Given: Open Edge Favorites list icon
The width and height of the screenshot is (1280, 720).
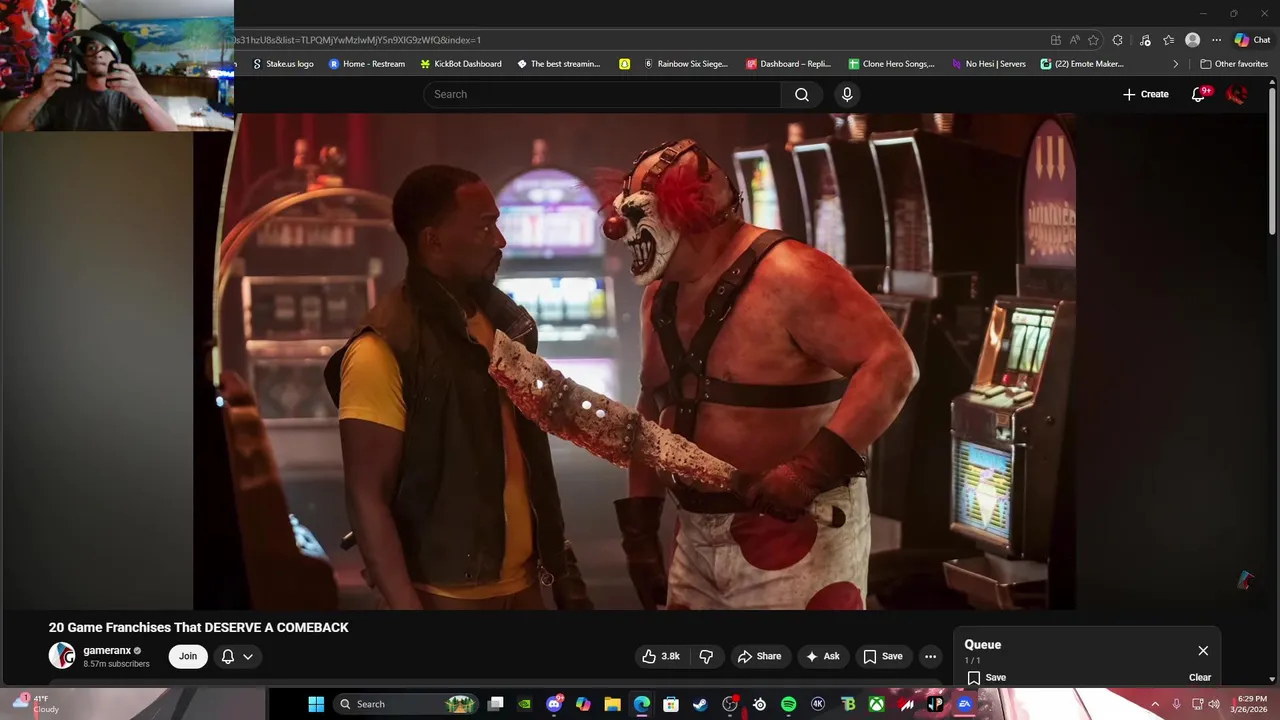Looking at the screenshot, I should (x=1168, y=40).
